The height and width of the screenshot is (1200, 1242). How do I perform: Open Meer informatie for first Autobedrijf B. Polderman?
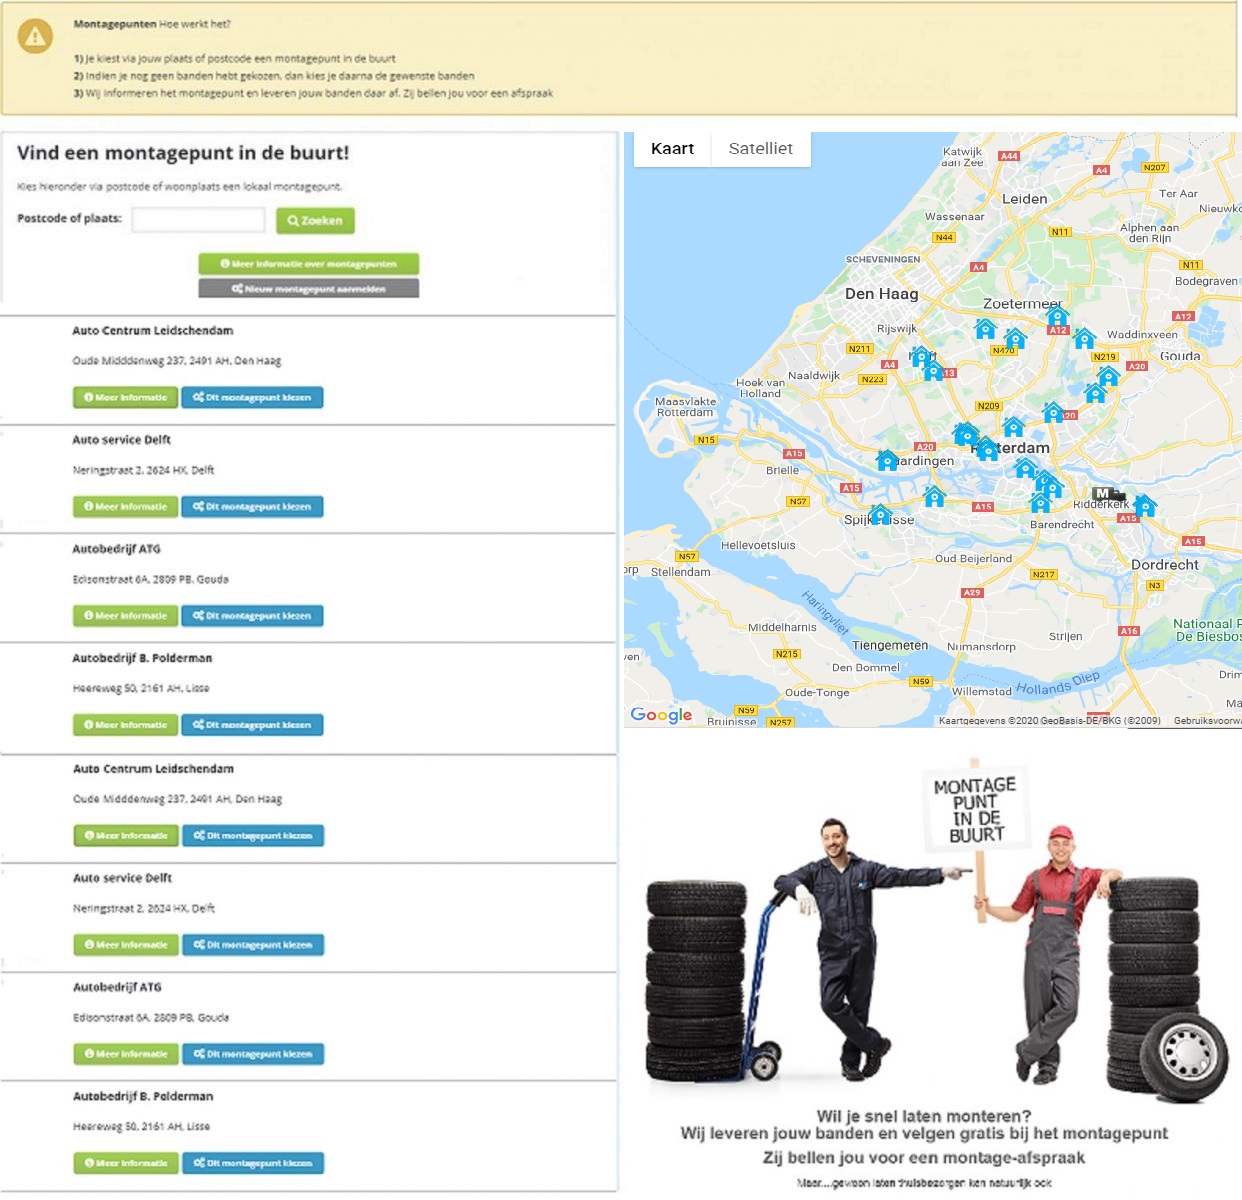[x=126, y=725]
